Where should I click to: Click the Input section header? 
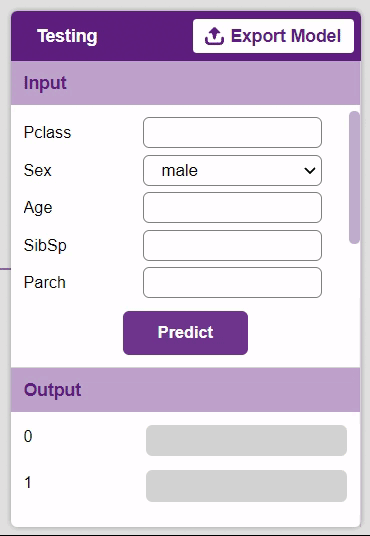(x=185, y=83)
